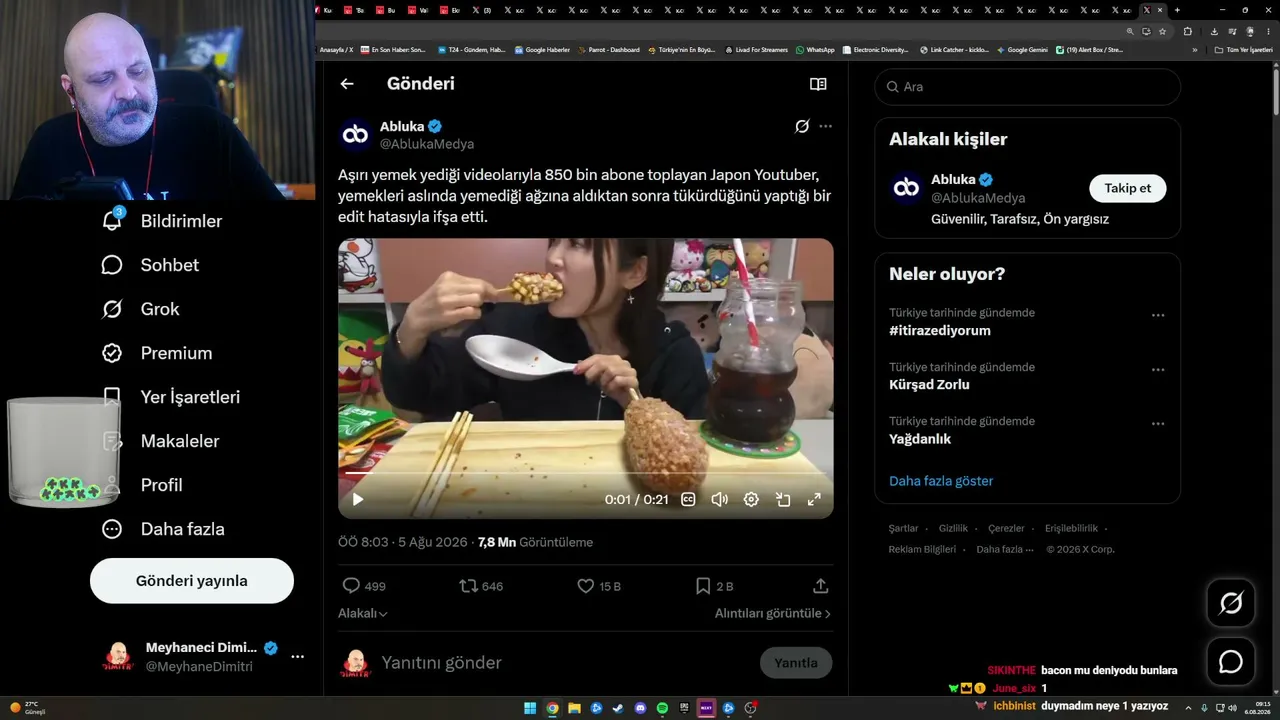Switch the video to picture-in-picture

click(783, 499)
